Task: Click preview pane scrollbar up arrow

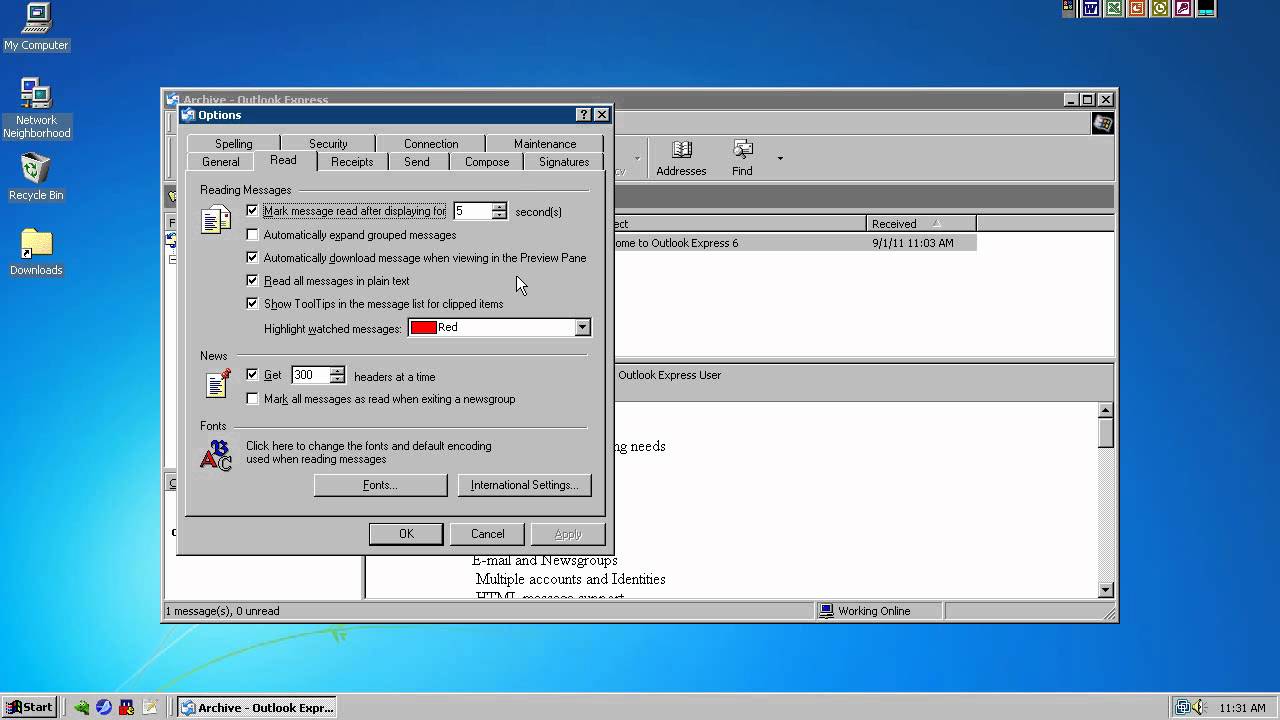Action: click(1106, 410)
